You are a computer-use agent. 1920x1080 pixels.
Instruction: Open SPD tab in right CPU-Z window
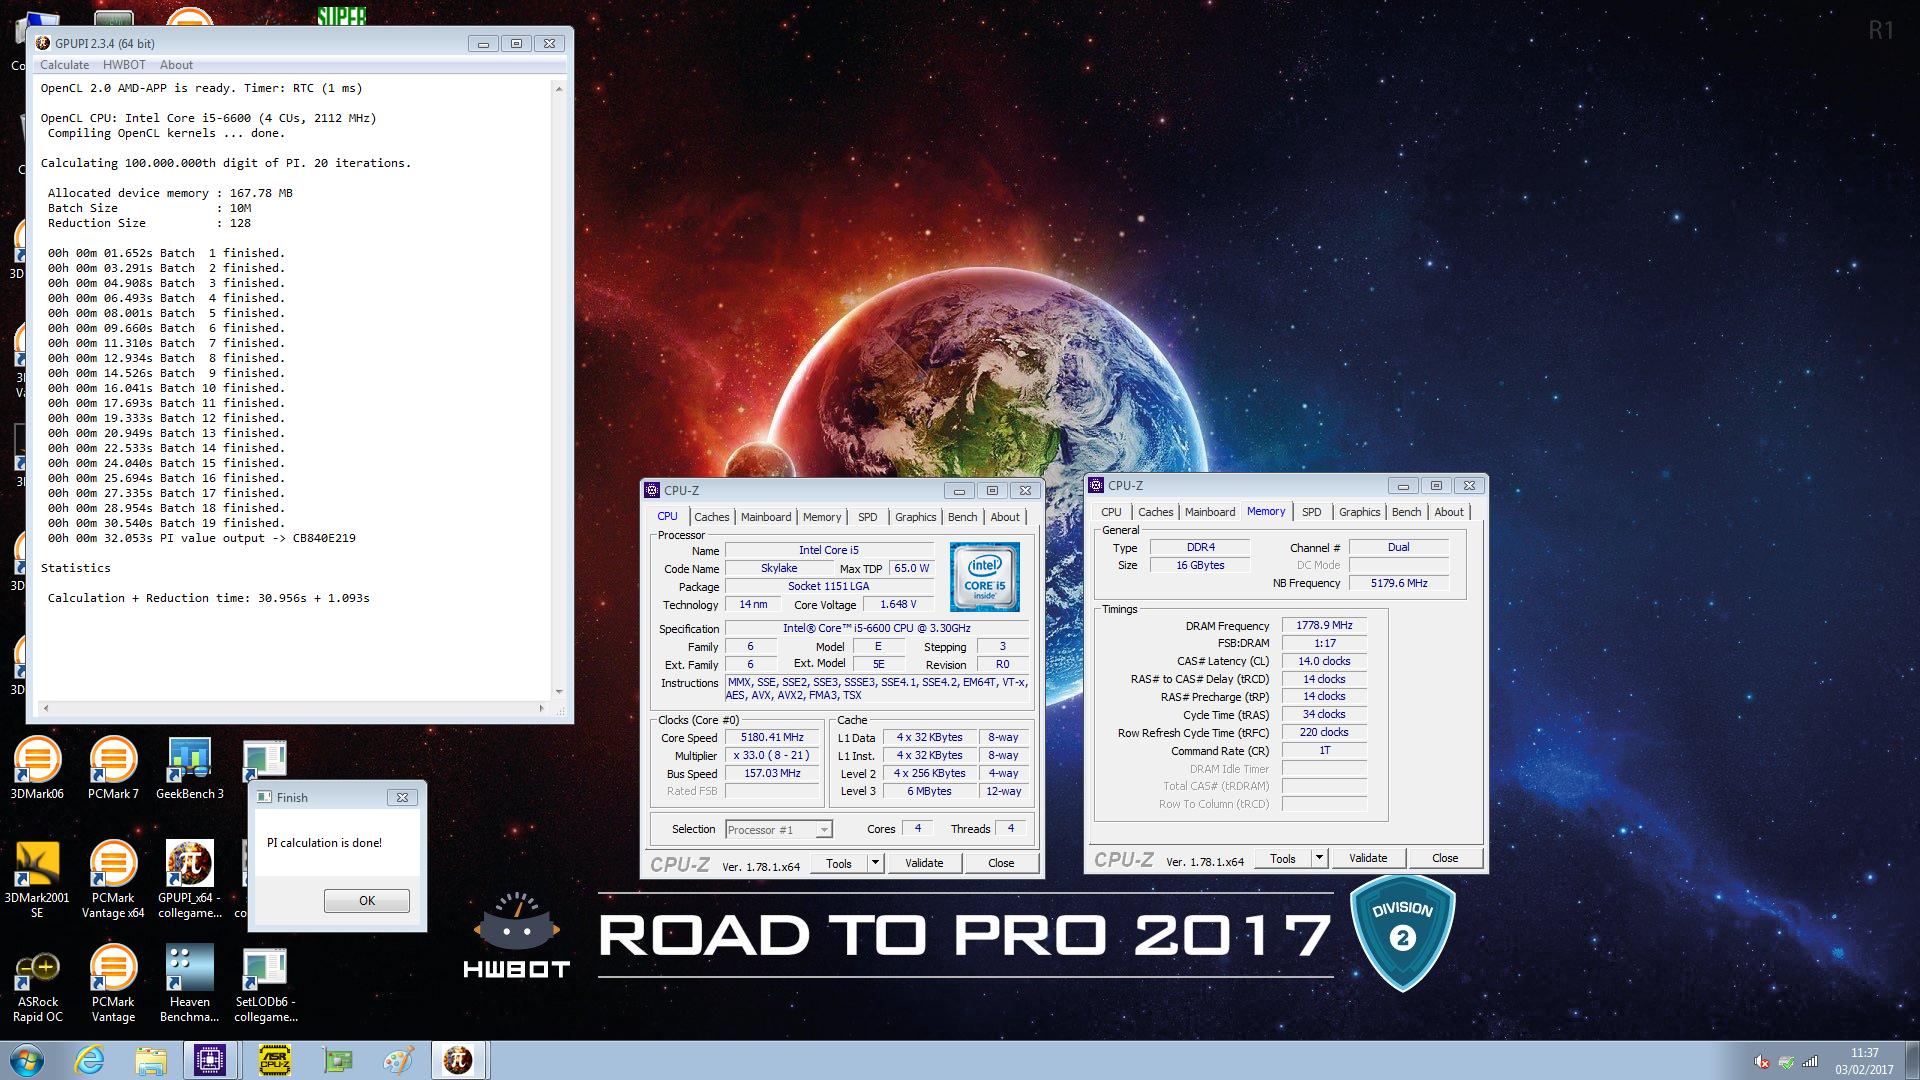(1311, 512)
